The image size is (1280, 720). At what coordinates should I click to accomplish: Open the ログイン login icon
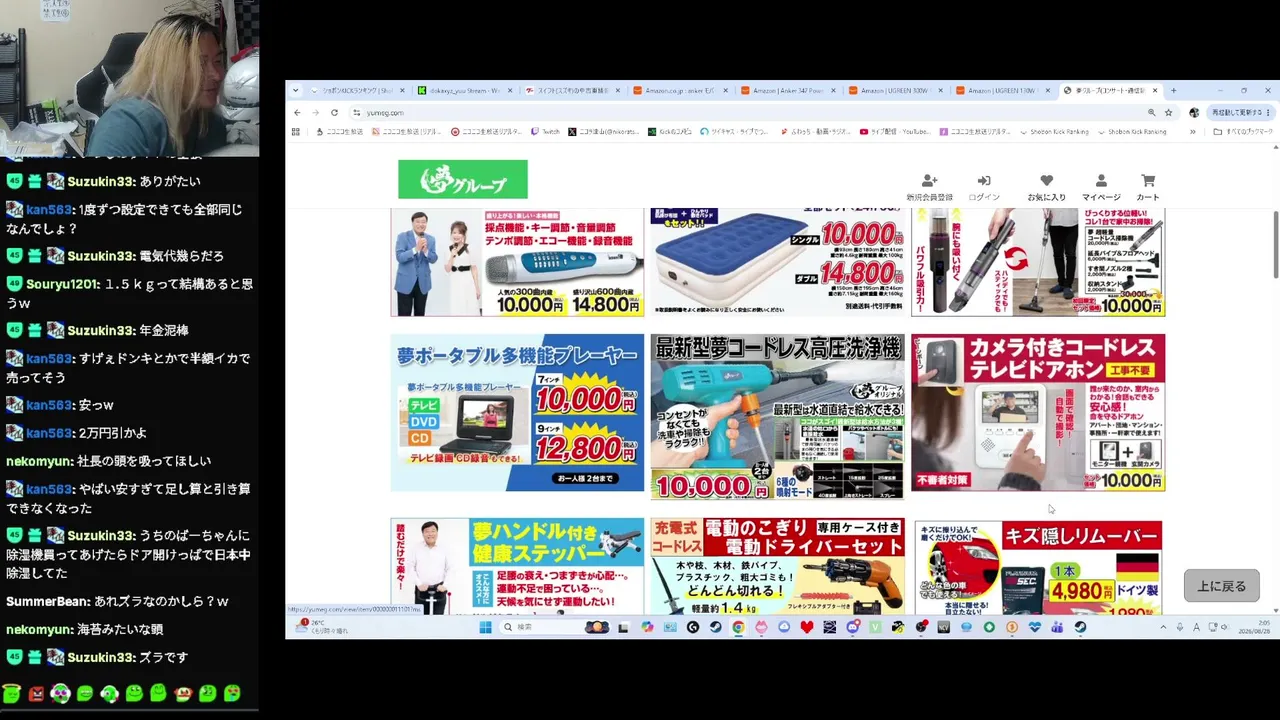984,186
